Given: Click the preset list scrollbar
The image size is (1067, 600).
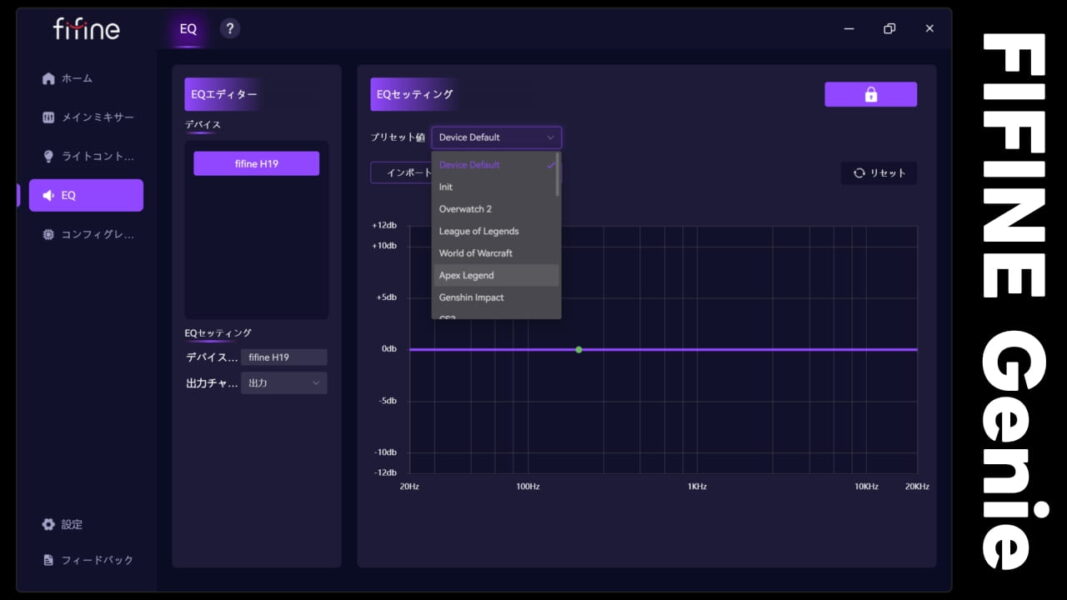Looking at the screenshot, I should (x=558, y=174).
